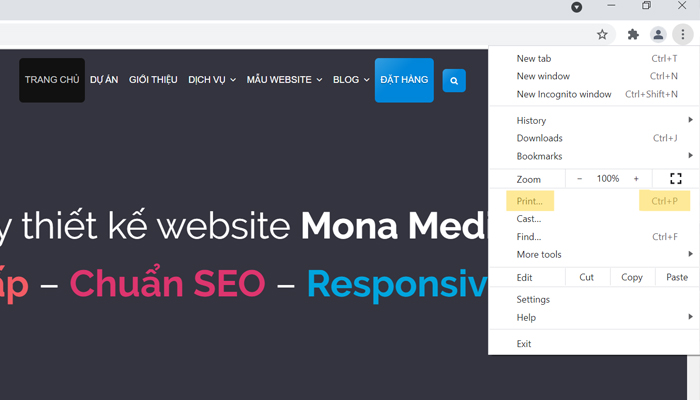Select New tab from the menu
700x400 pixels.
[594, 58]
